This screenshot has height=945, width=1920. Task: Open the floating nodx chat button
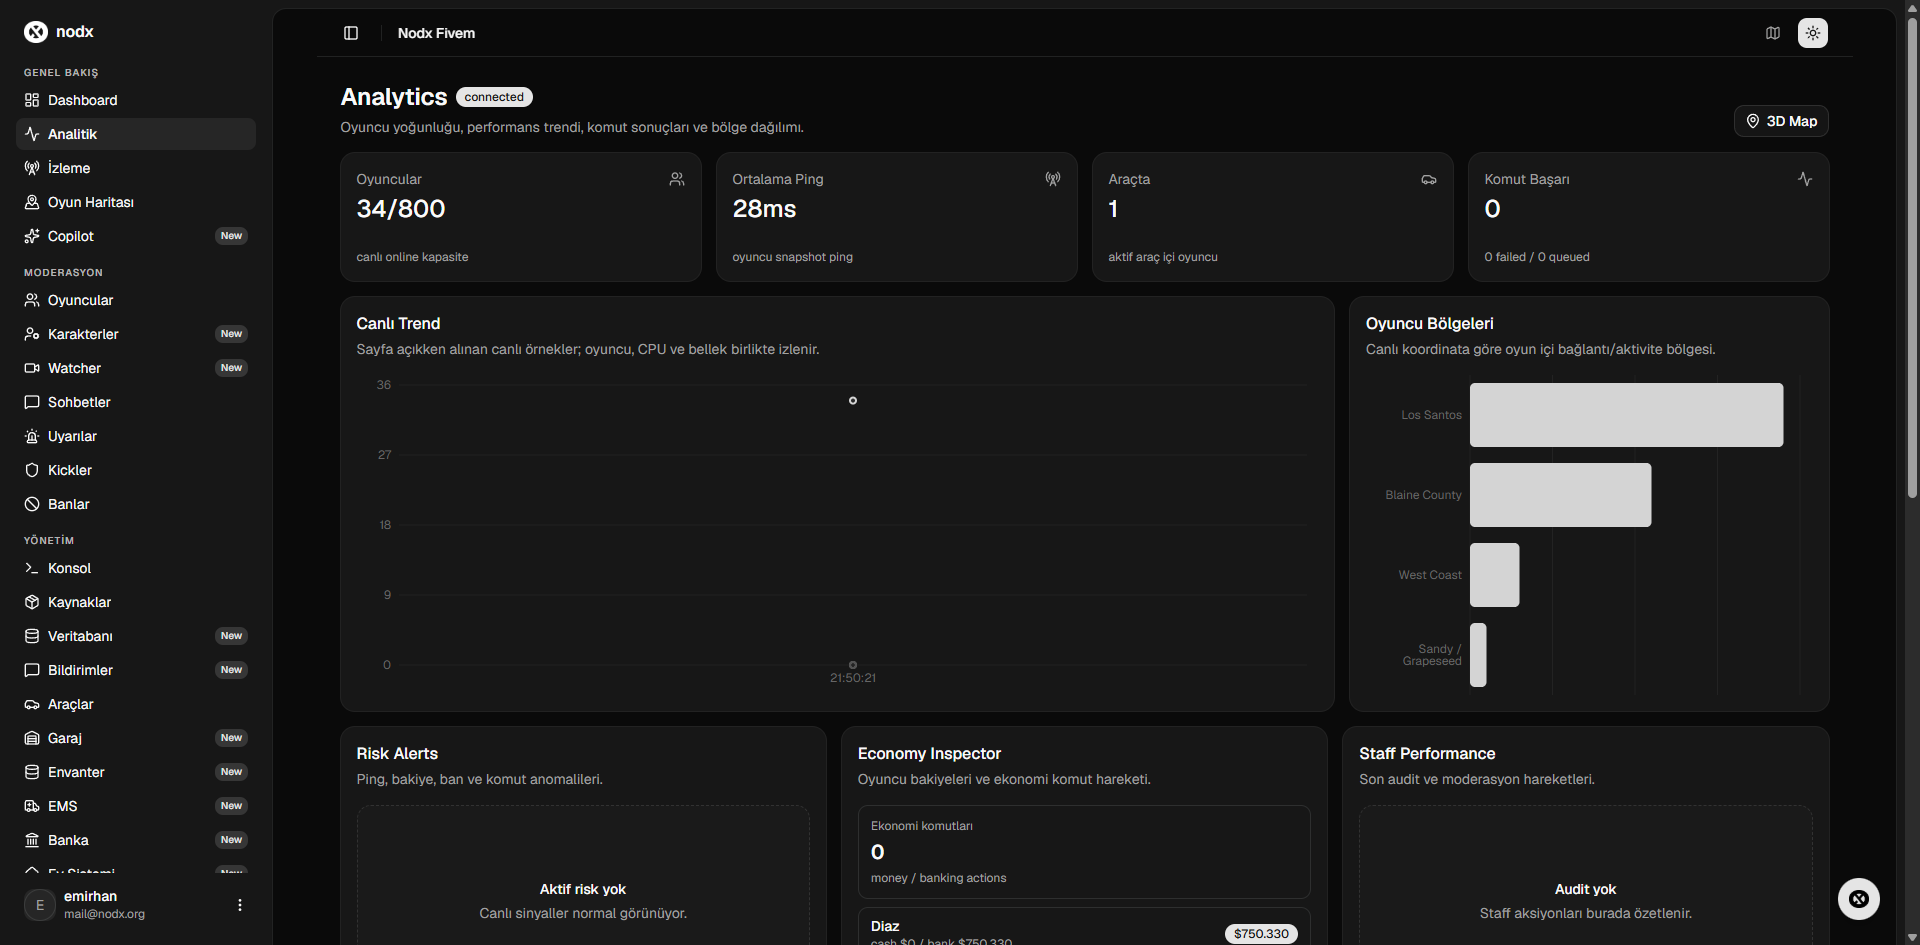tap(1859, 899)
